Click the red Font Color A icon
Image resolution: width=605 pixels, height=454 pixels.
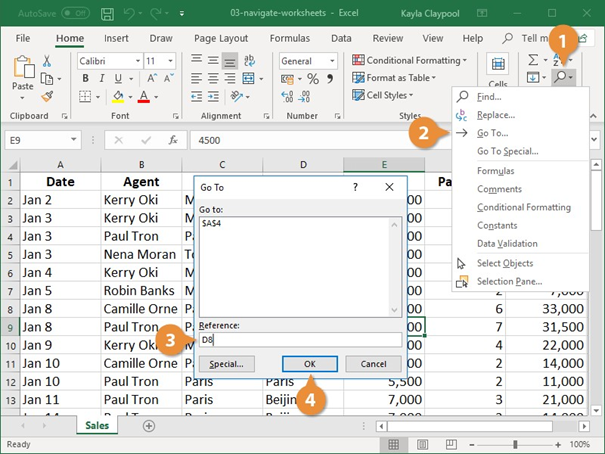(144, 96)
